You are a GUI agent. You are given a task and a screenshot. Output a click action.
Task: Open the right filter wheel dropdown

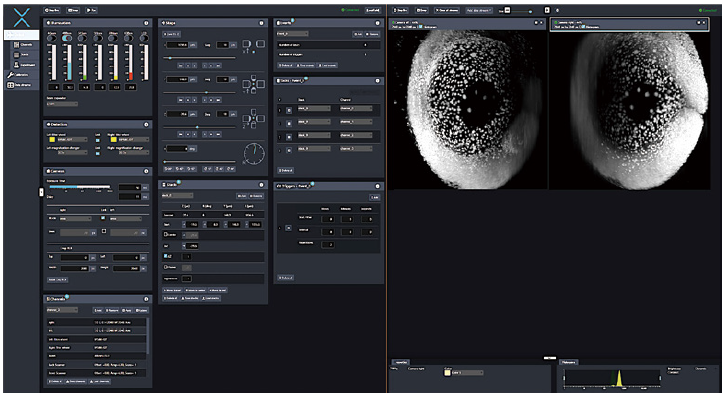(x=133, y=139)
